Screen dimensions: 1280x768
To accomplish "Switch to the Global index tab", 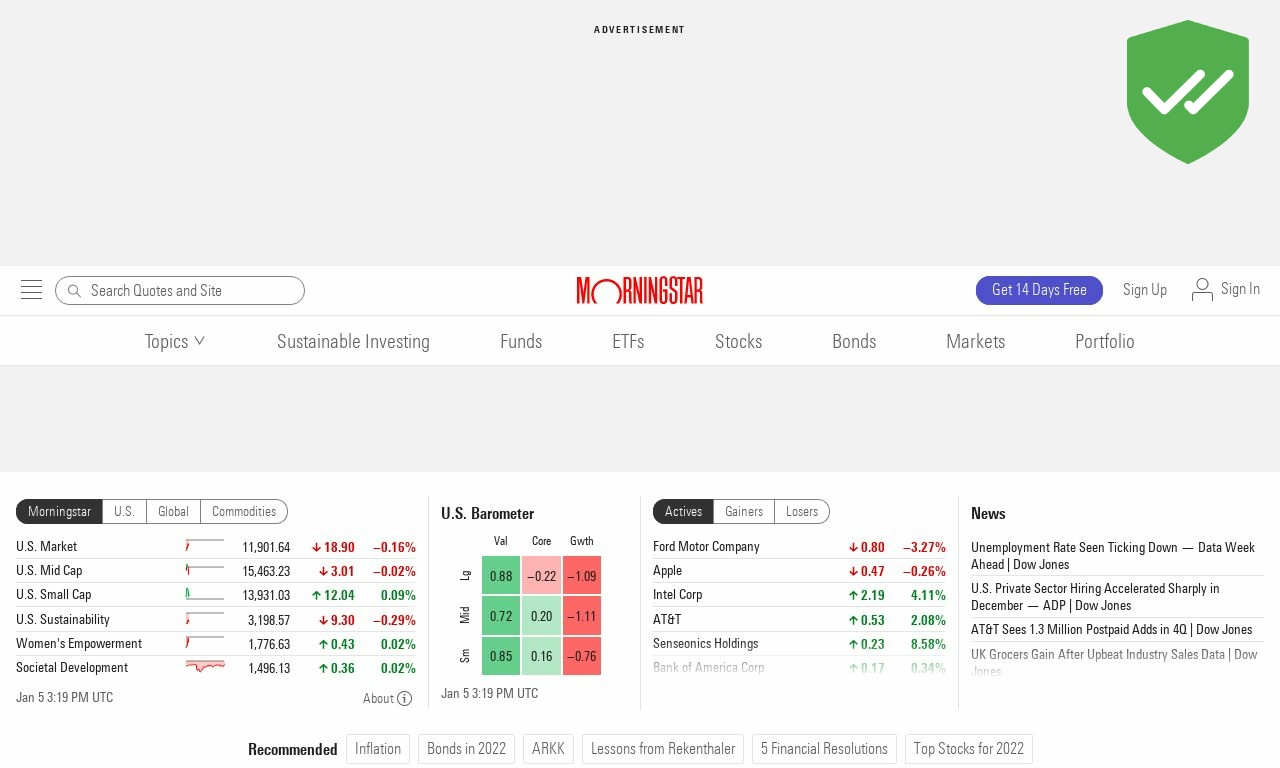I will pos(173,511).
